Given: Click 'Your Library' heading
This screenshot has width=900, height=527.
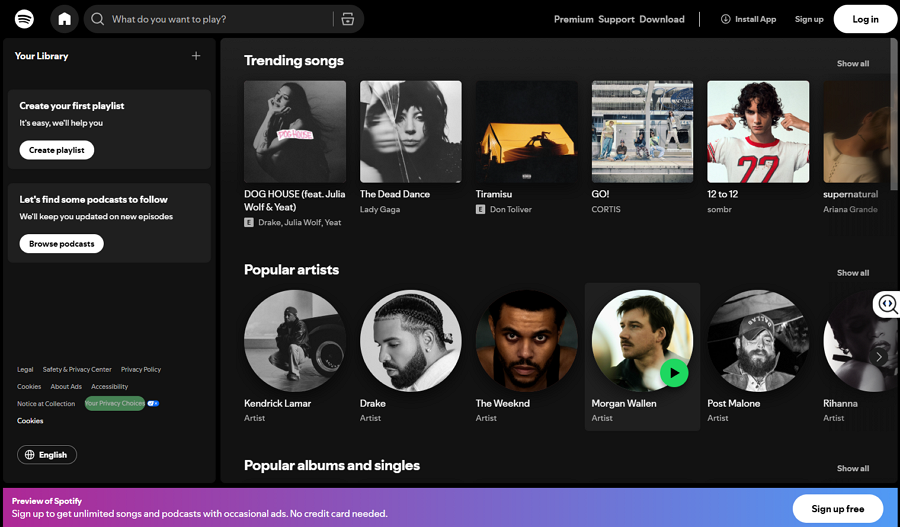Looking at the screenshot, I should click(41, 56).
